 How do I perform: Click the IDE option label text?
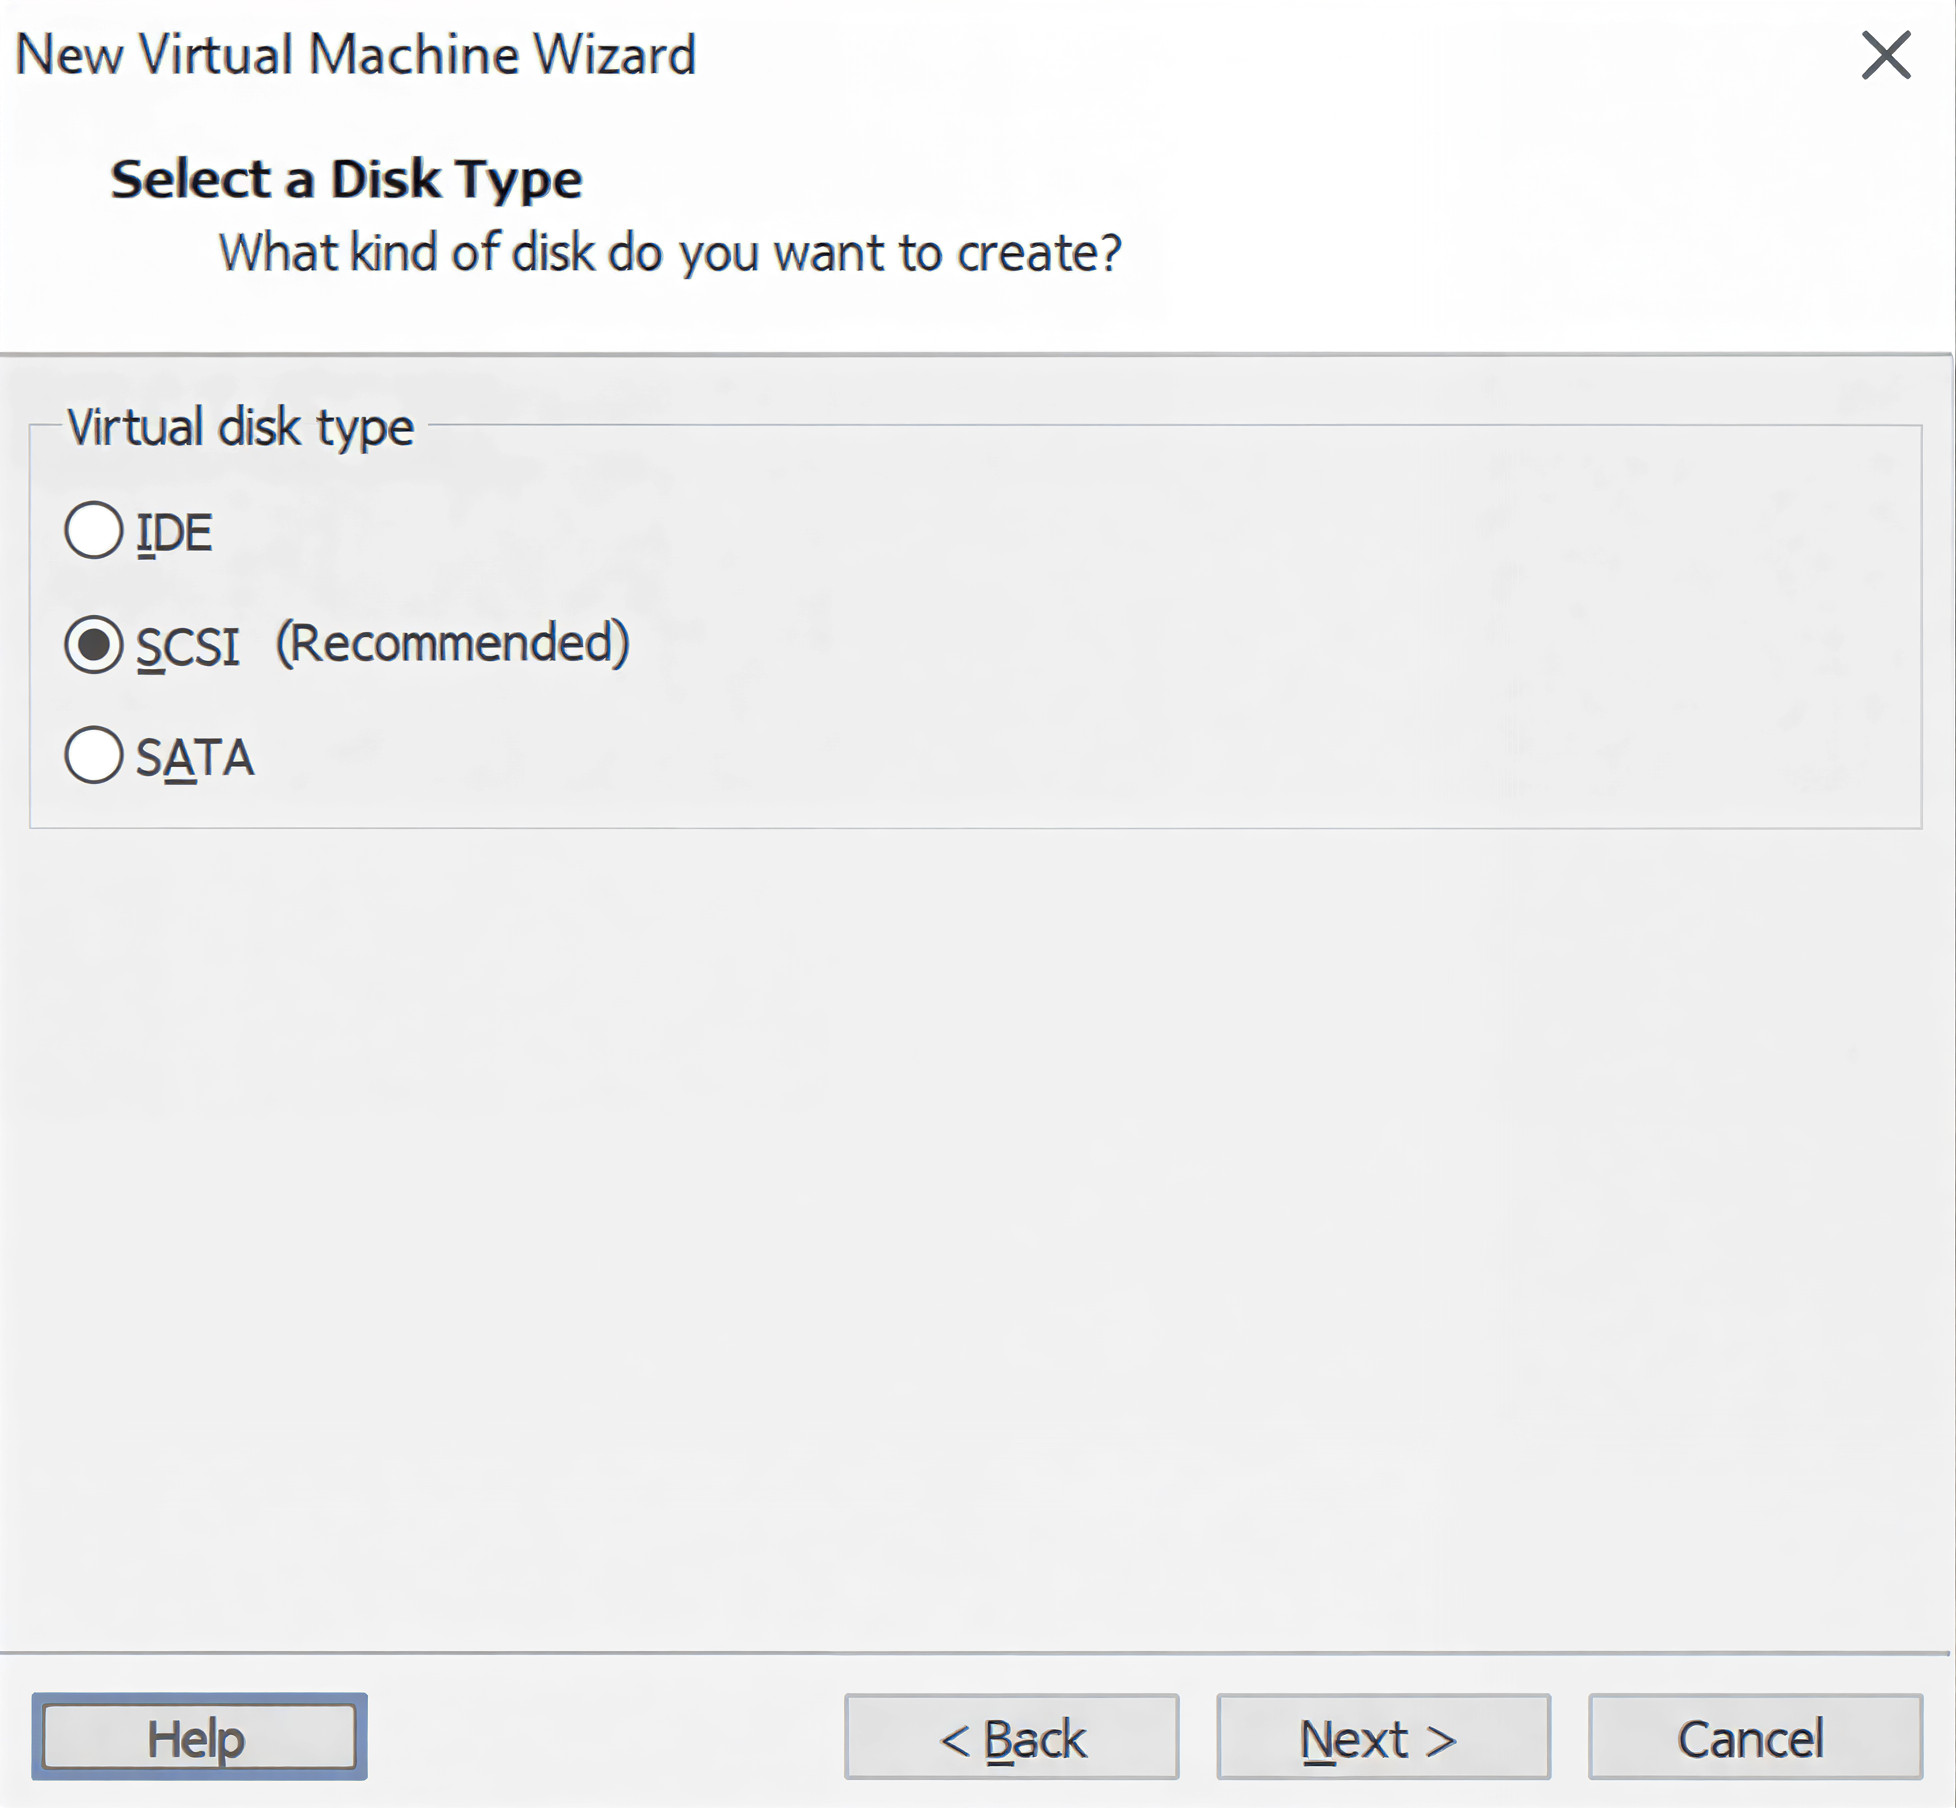tap(174, 532)
